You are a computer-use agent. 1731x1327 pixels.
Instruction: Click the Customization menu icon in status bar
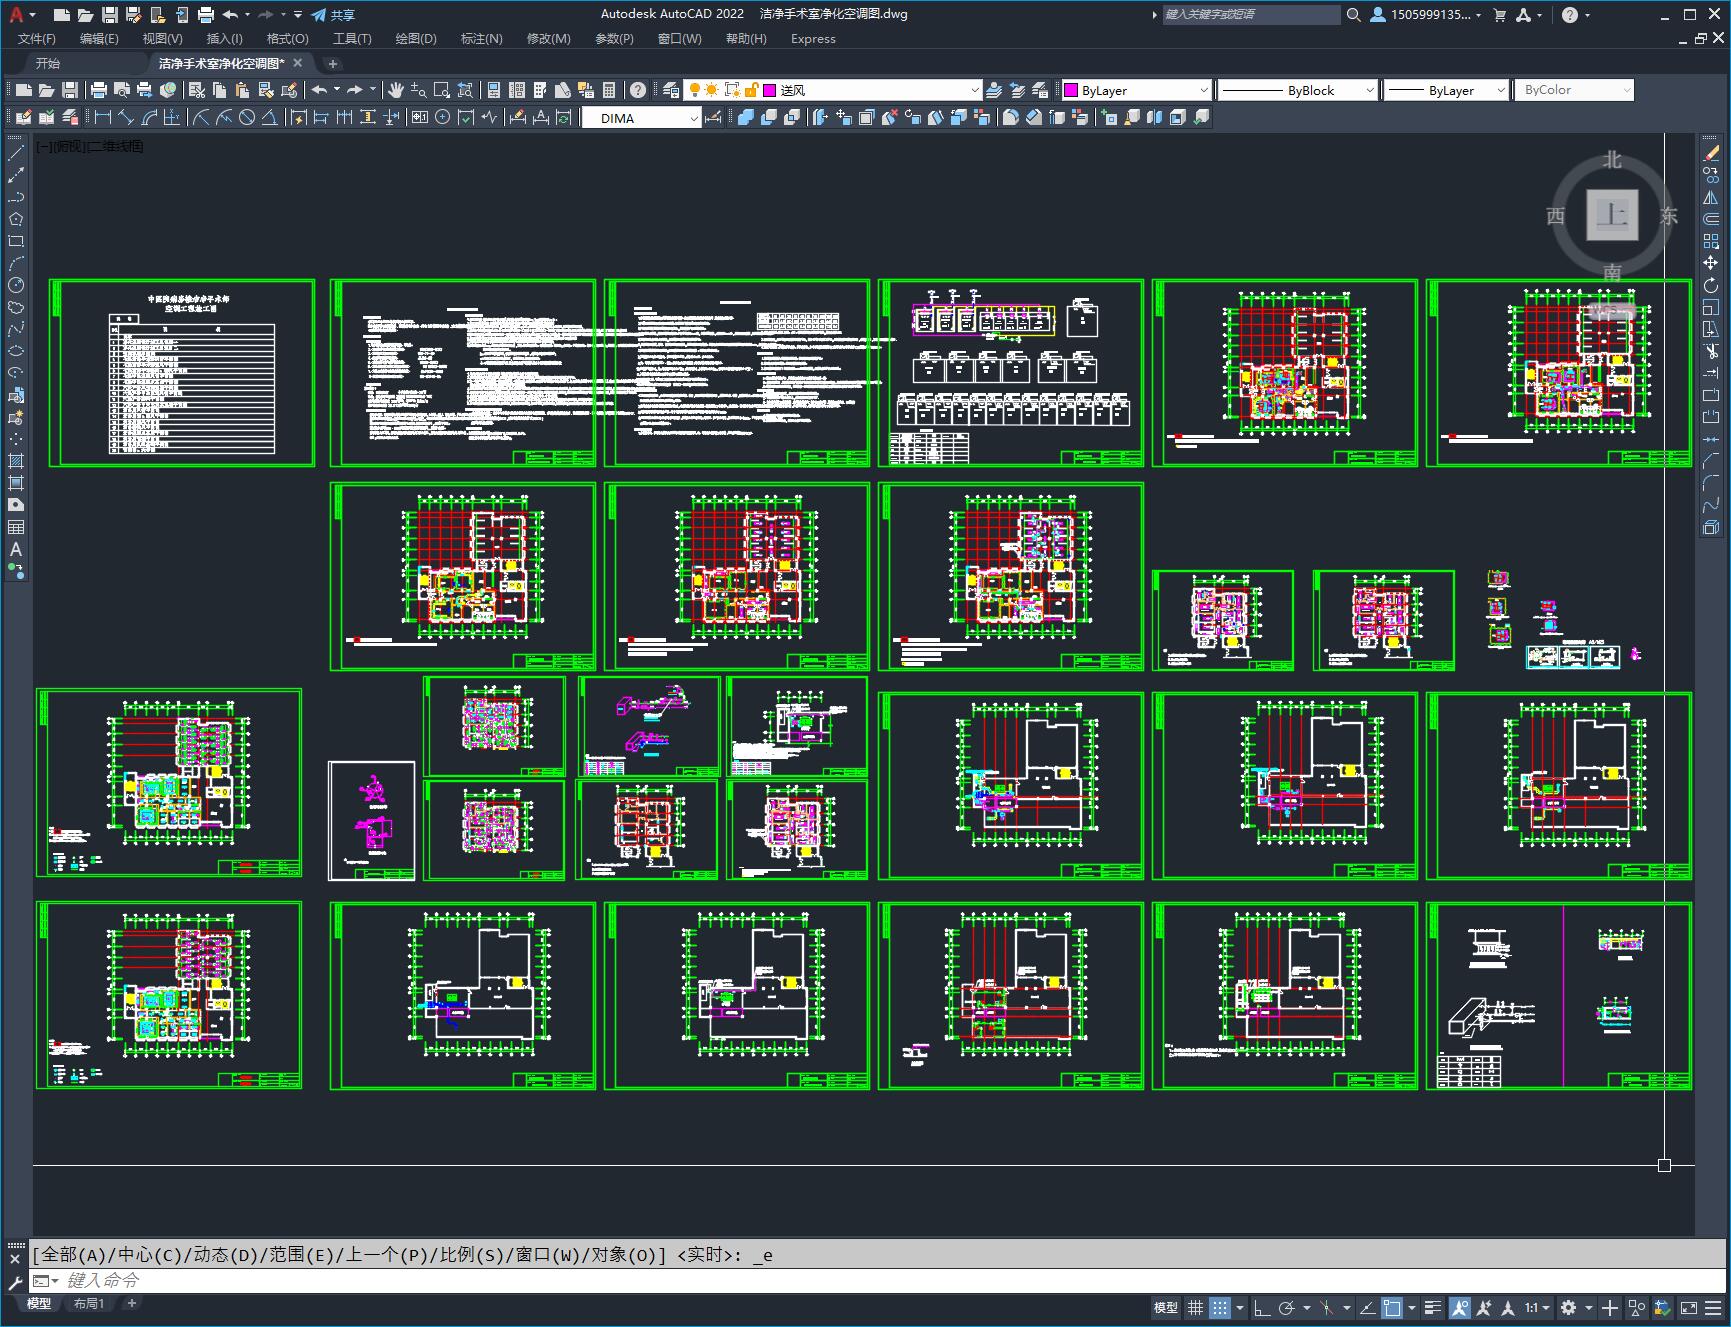1715,1307
